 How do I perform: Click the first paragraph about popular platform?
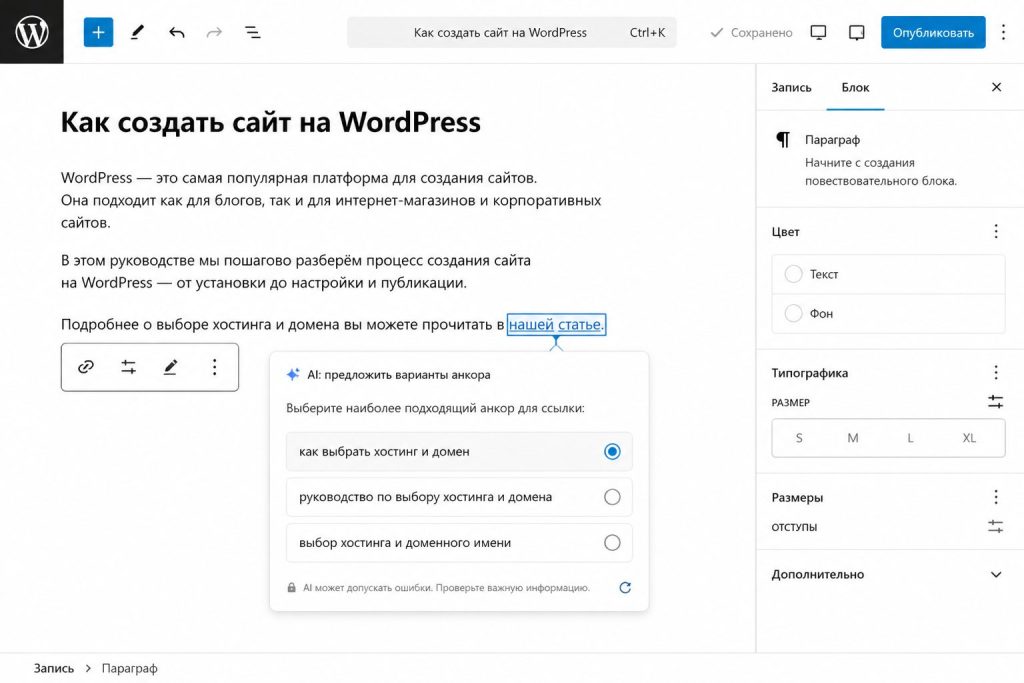(331, 200)
